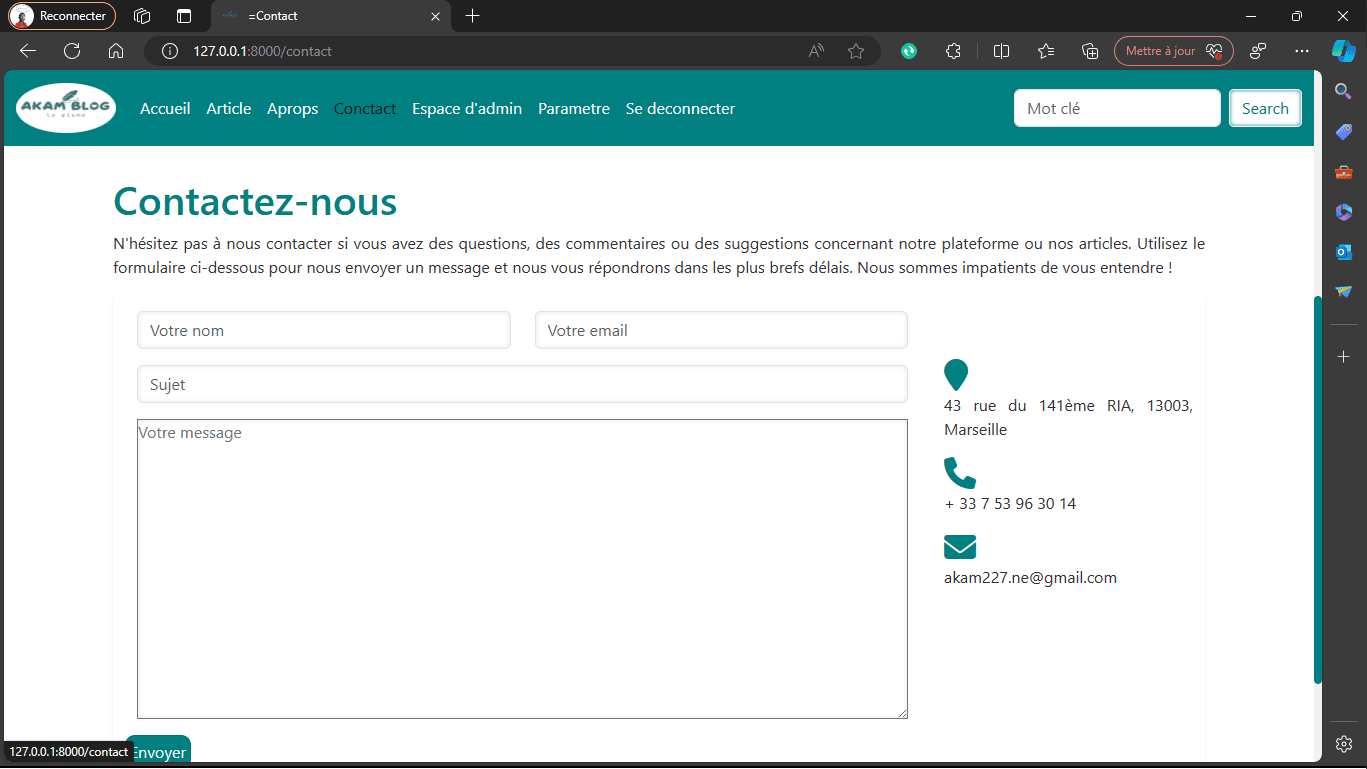Focus the Mot clé search field
The image size is (1367, 769).
pos(1117,109)
